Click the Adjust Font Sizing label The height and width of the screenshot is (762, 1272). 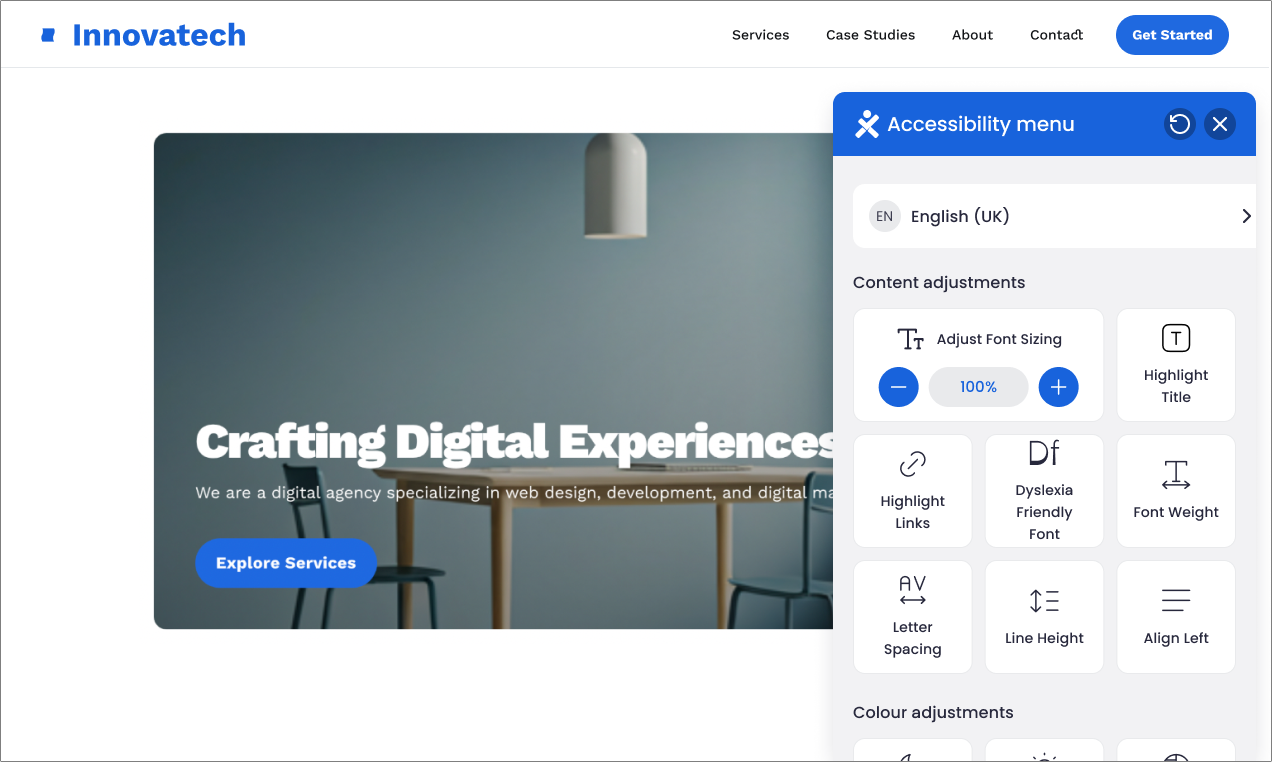999,339
